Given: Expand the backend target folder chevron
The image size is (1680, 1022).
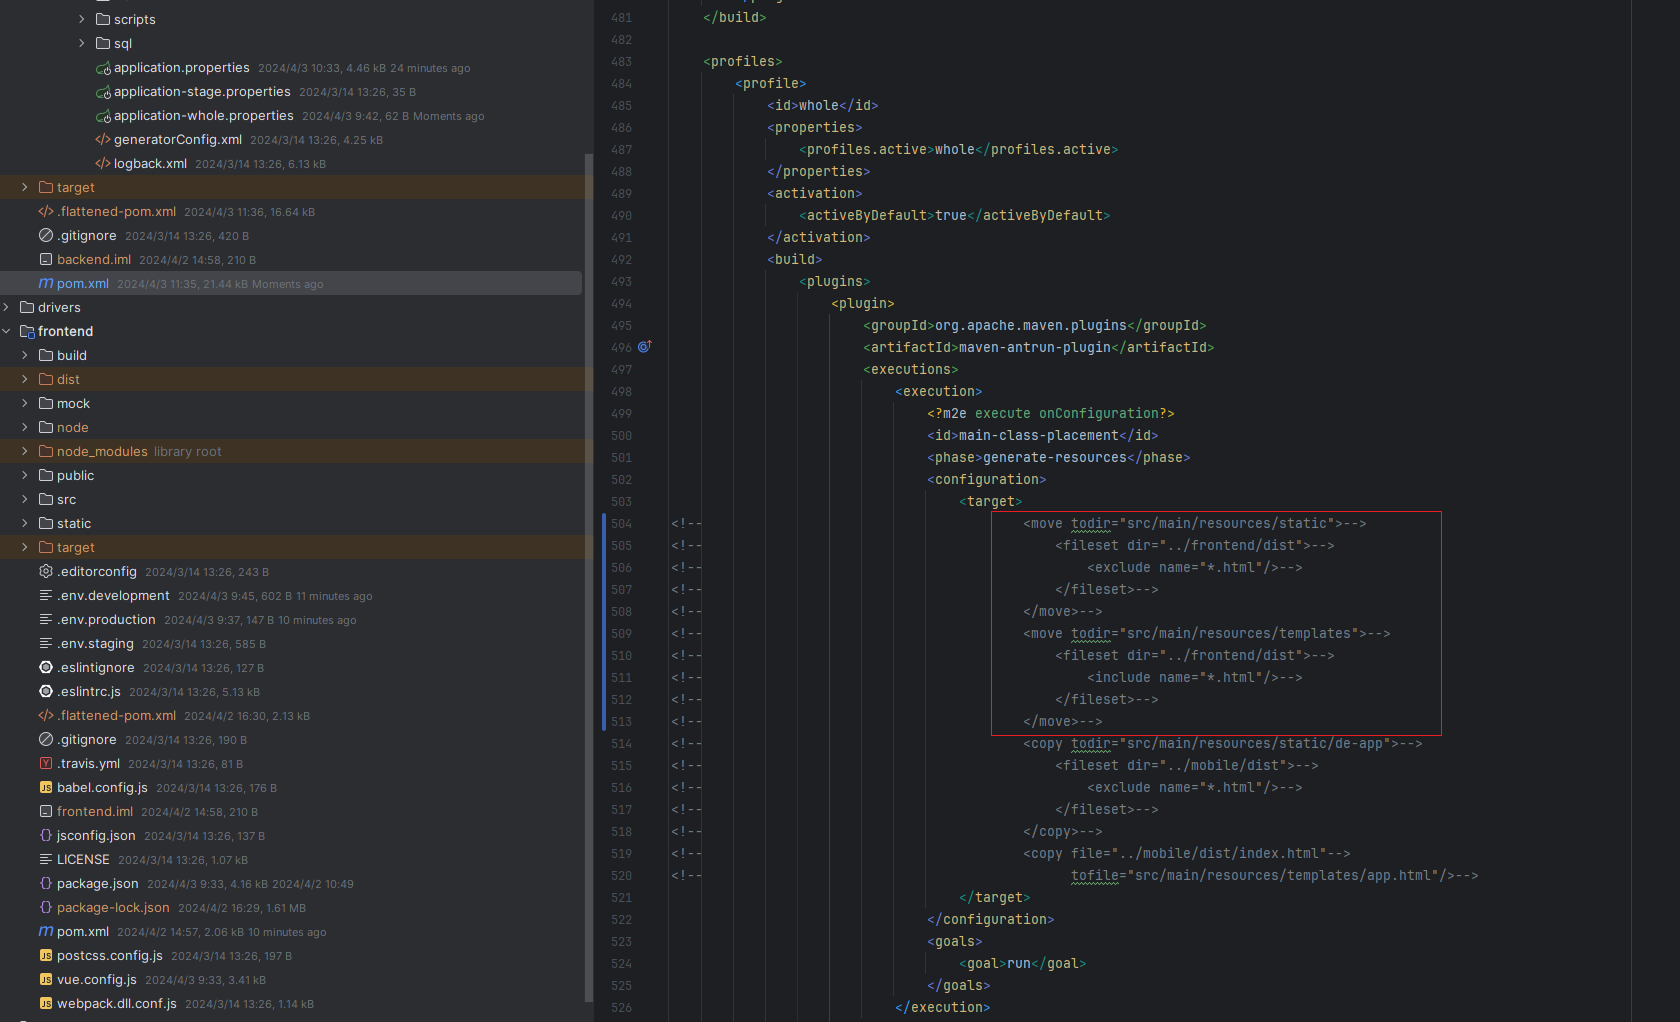Looking at the screenshot, I should click(25, 187).
